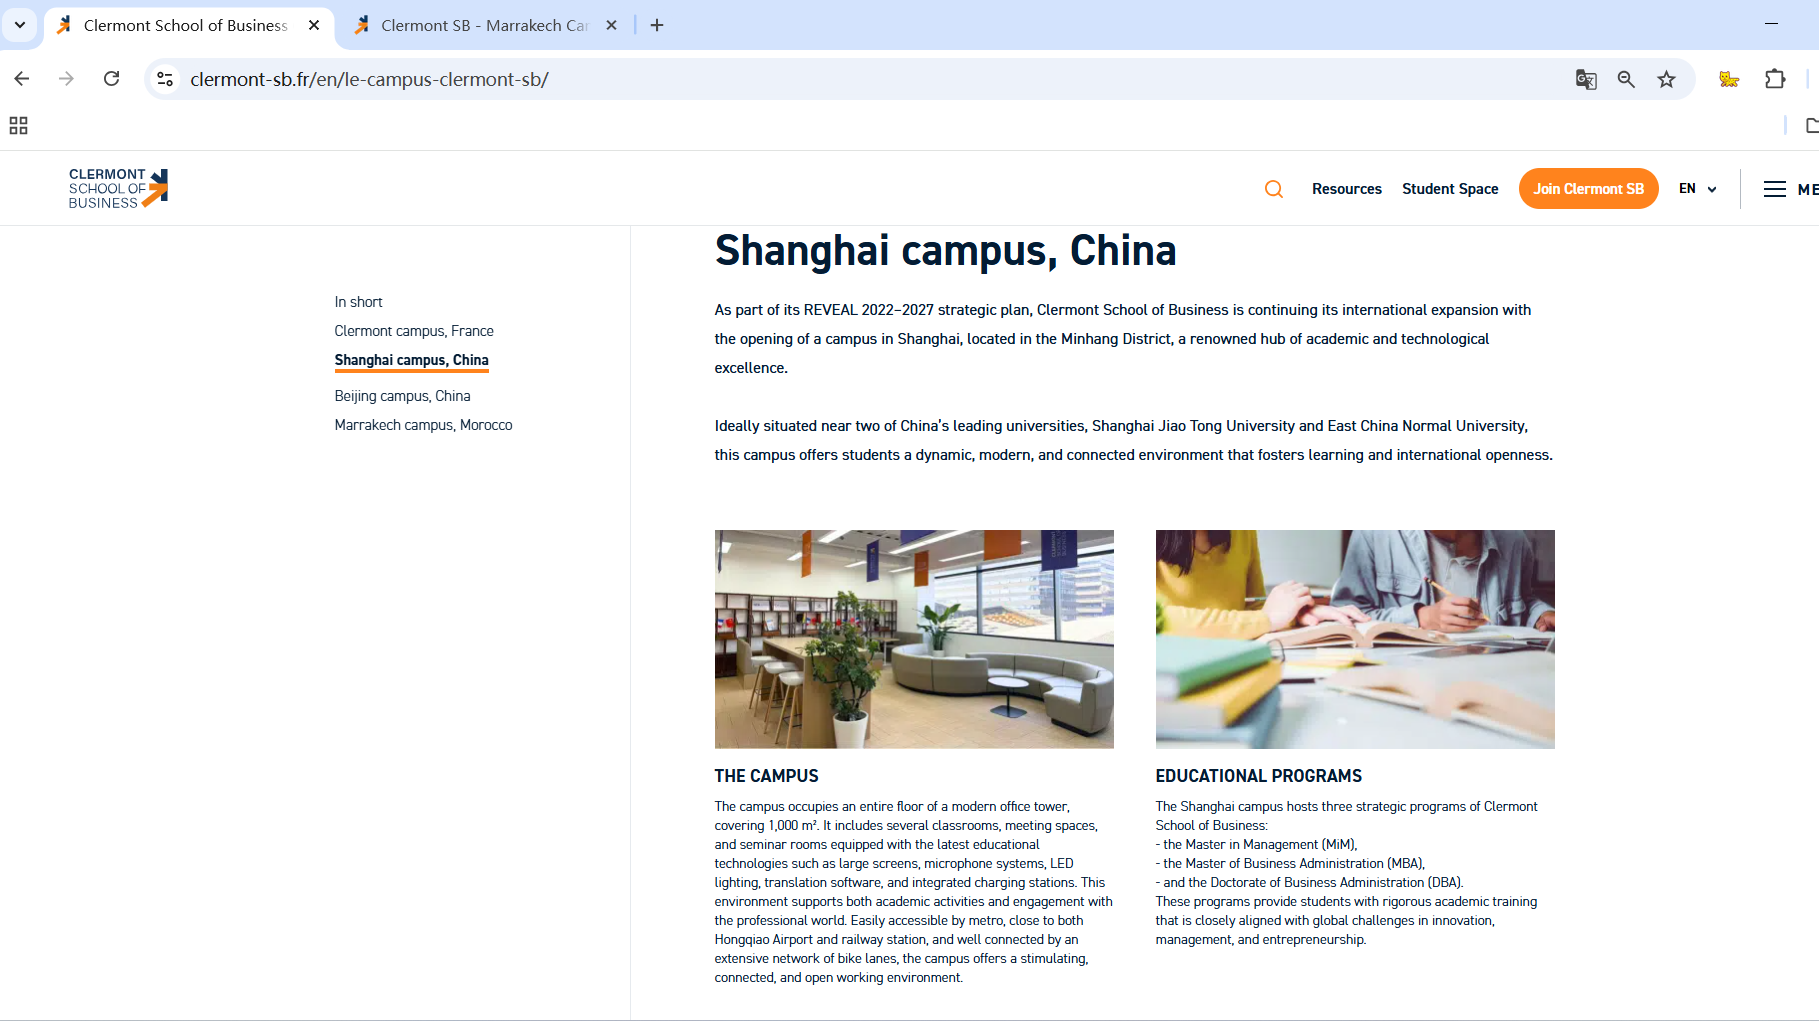Open the browser extensions puzzle icon
Screen dimensions: 1819x1021
coord(1775,79)
